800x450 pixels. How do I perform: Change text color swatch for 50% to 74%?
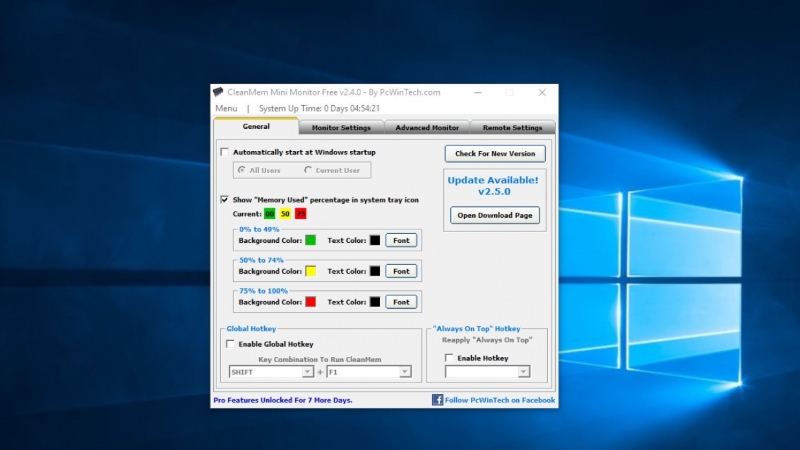pos(375,271)
